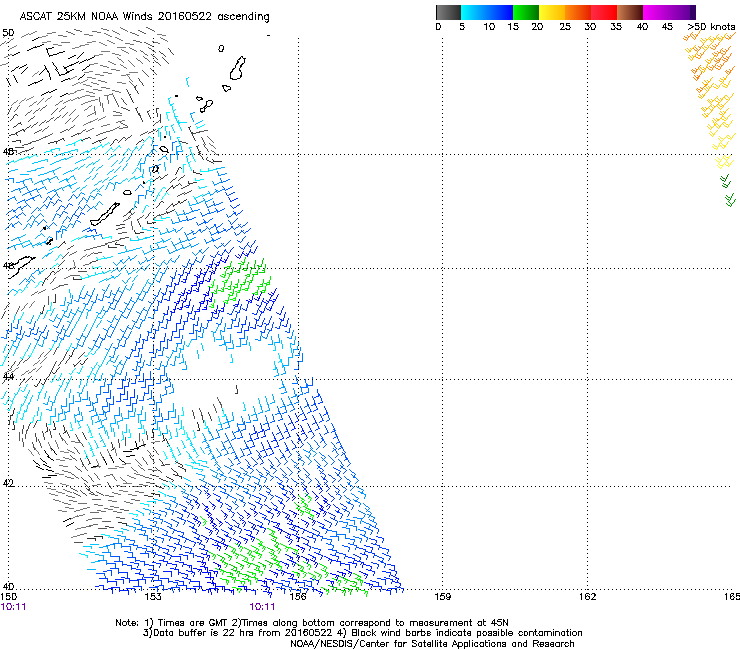Click the cyan-blue 5-15 knots color segment
740x650 pixels.
pos(487,12)
